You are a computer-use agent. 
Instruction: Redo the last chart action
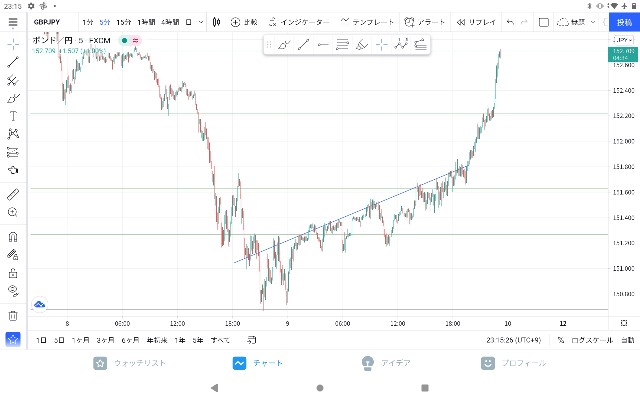pyautogui.click(x=524, y=22)
